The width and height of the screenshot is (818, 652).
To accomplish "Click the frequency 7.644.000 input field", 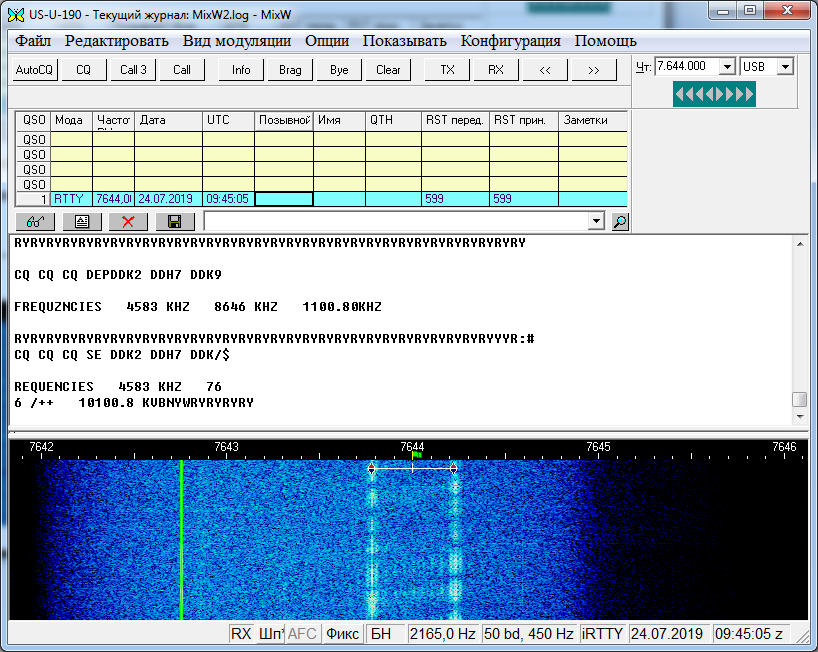I will click(687, 66).
